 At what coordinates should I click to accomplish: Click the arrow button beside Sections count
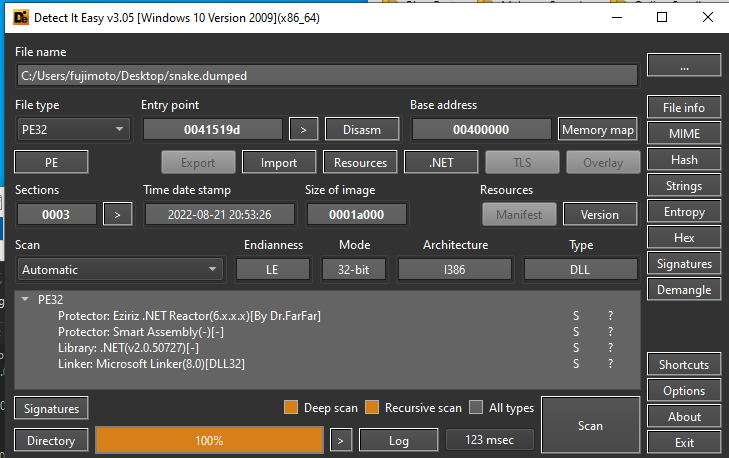(x=118, y=214)
